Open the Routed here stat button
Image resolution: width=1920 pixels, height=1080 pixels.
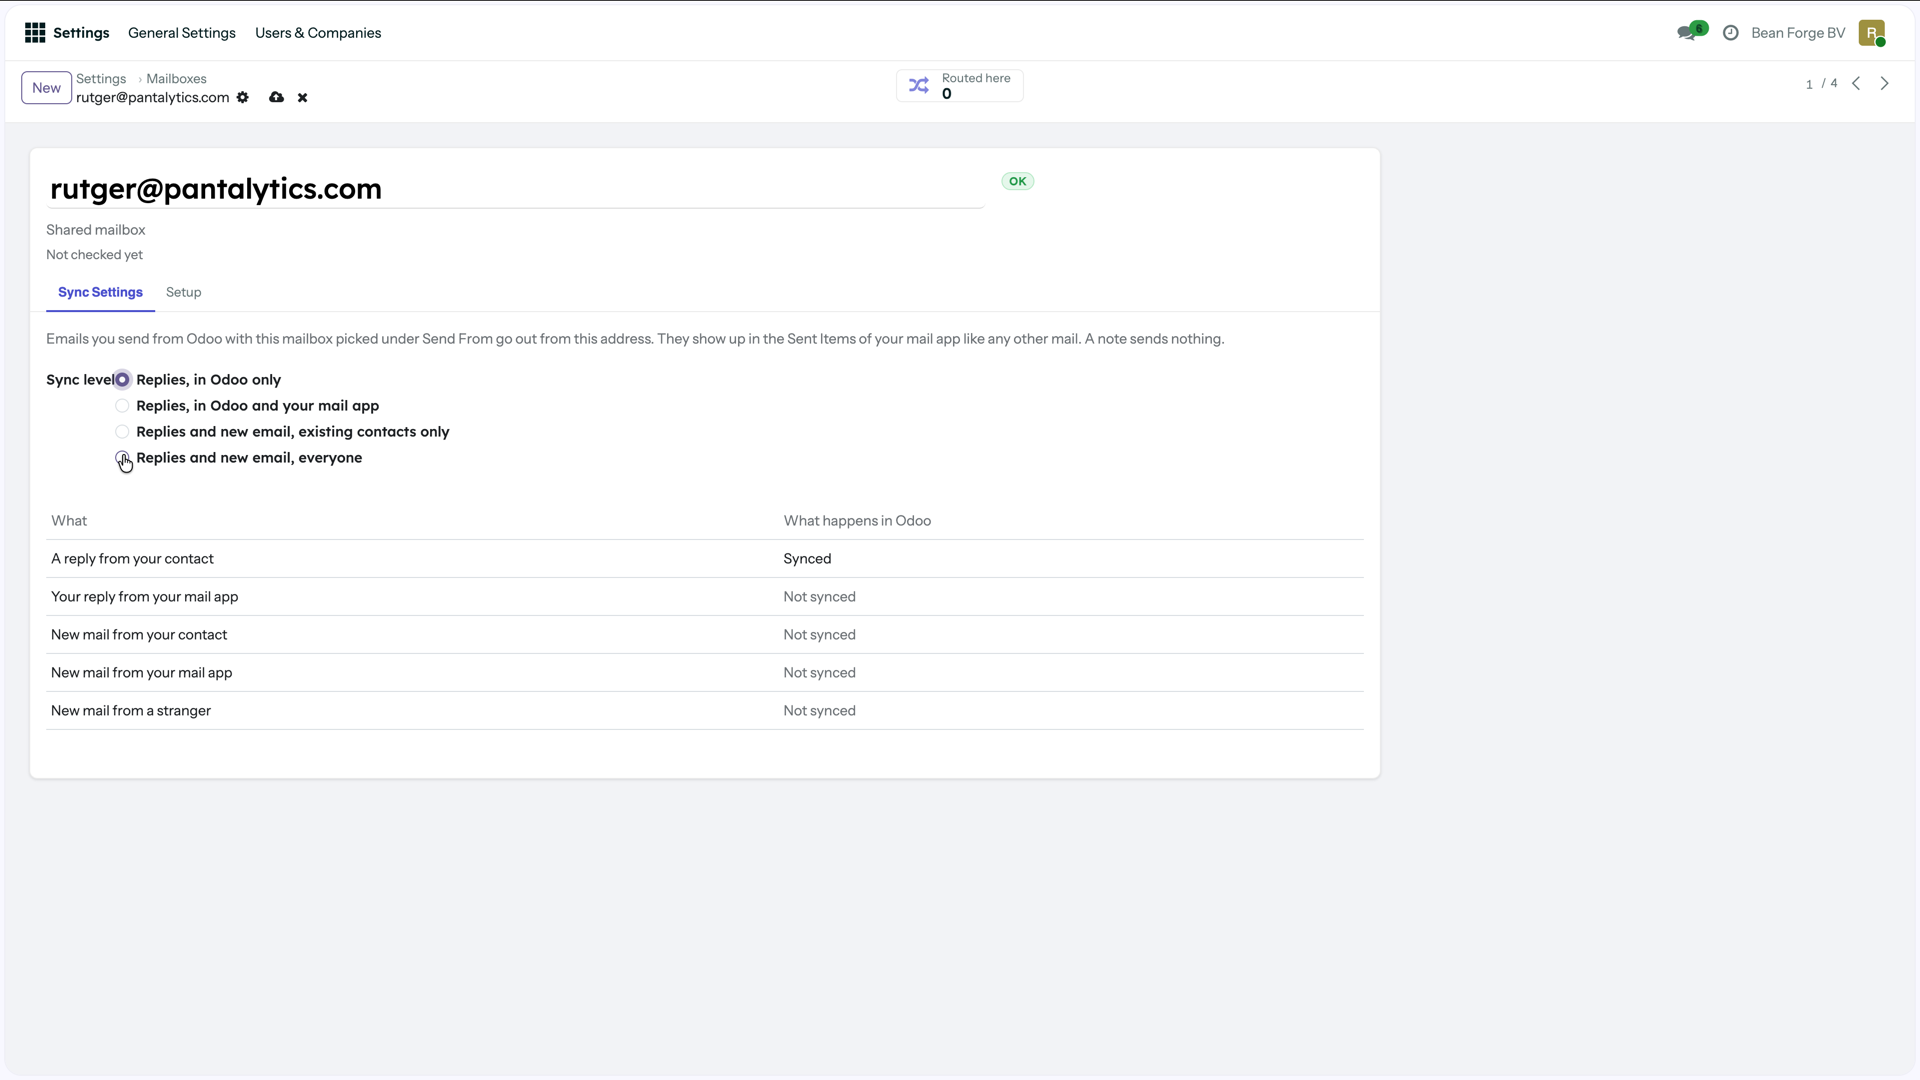960,86
